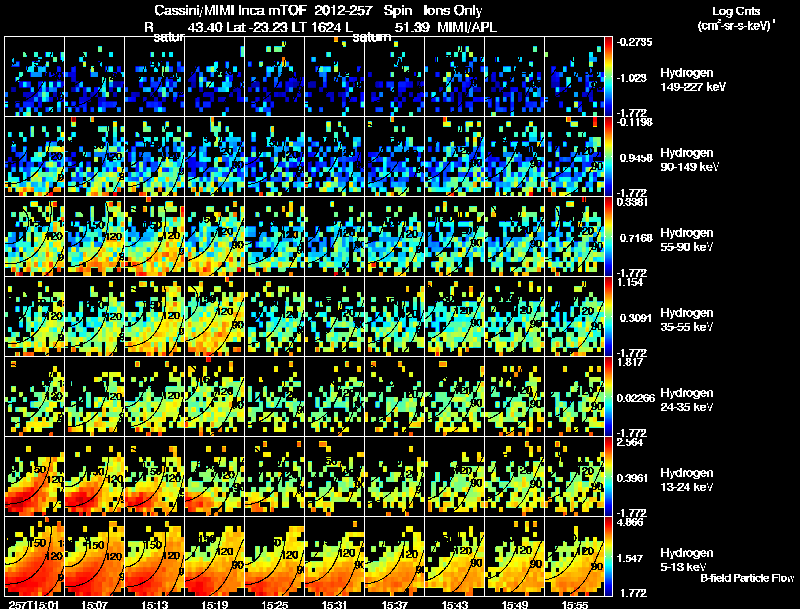Screen dimensions: 800x609
Task: Click the 5-13 keV Hydrogen image at 257T15:01
Action: click(x=35, y=556)
